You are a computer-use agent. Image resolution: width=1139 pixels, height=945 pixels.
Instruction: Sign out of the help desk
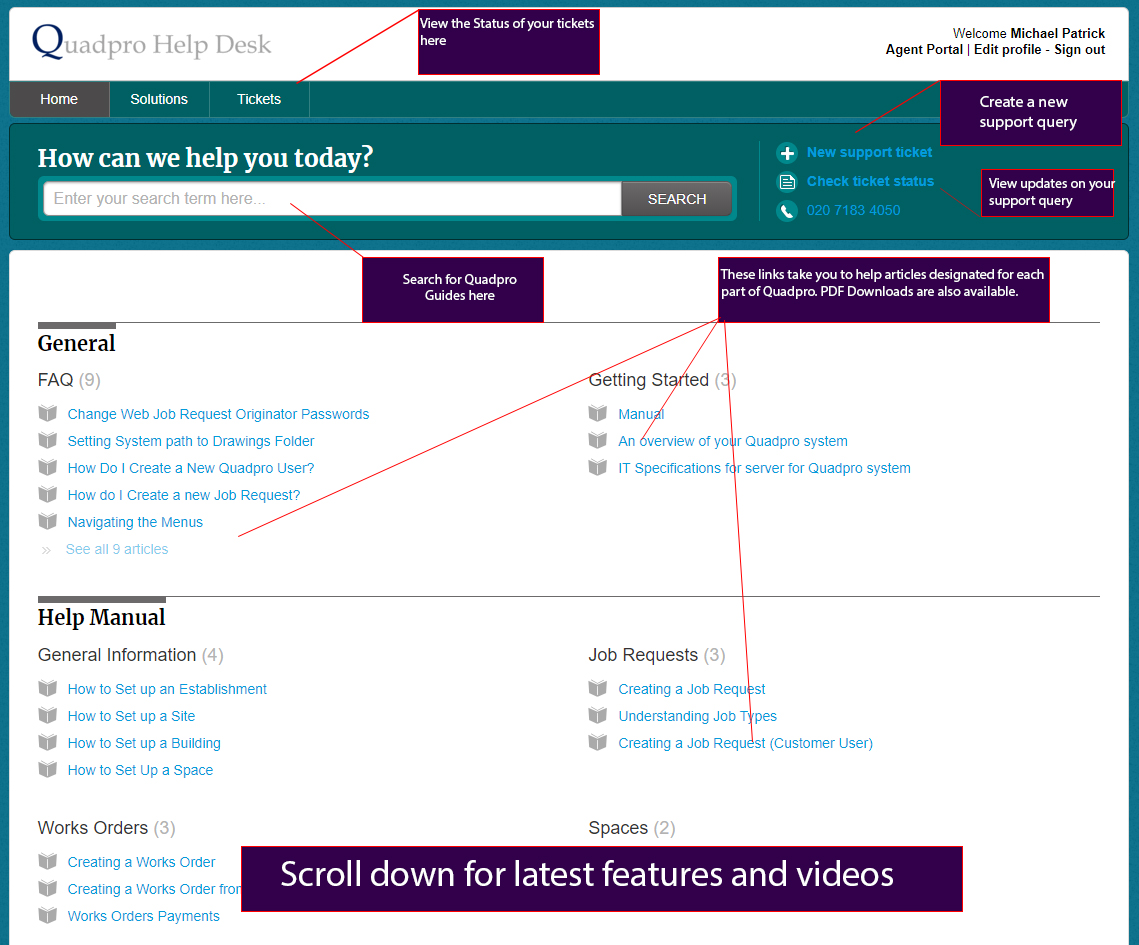pos(1079,49)
